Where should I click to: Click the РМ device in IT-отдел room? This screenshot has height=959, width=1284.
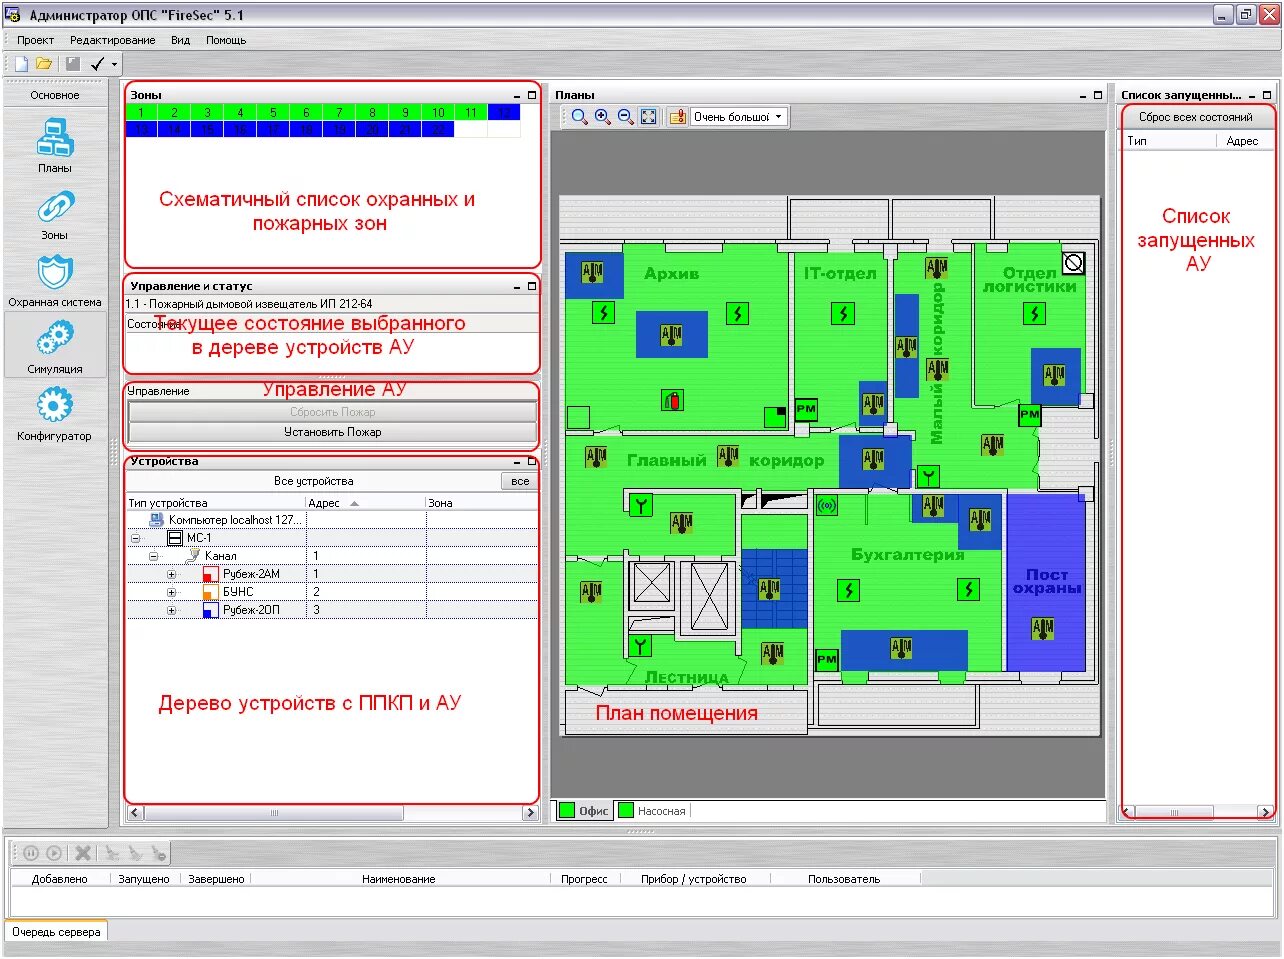806,409
